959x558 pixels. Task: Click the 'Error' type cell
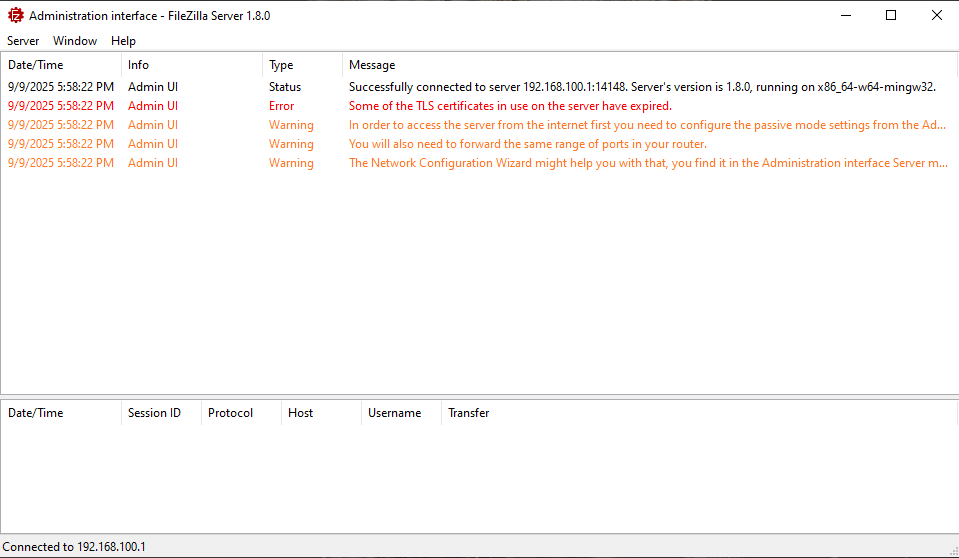[x=281, y=106]
